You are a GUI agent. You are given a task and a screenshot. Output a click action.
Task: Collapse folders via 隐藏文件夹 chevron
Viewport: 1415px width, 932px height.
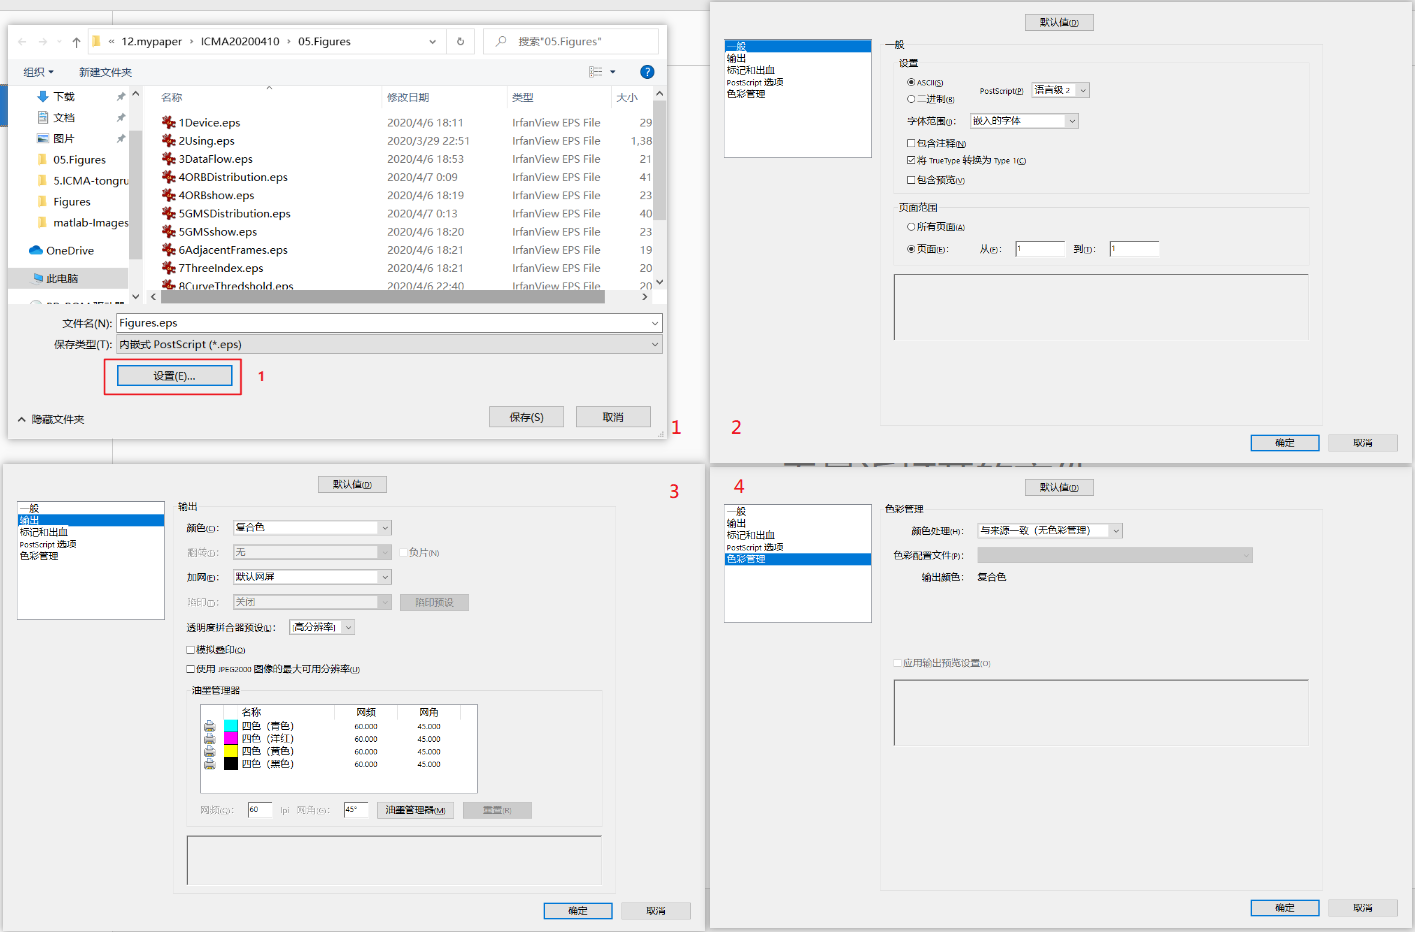click(22, 419)
